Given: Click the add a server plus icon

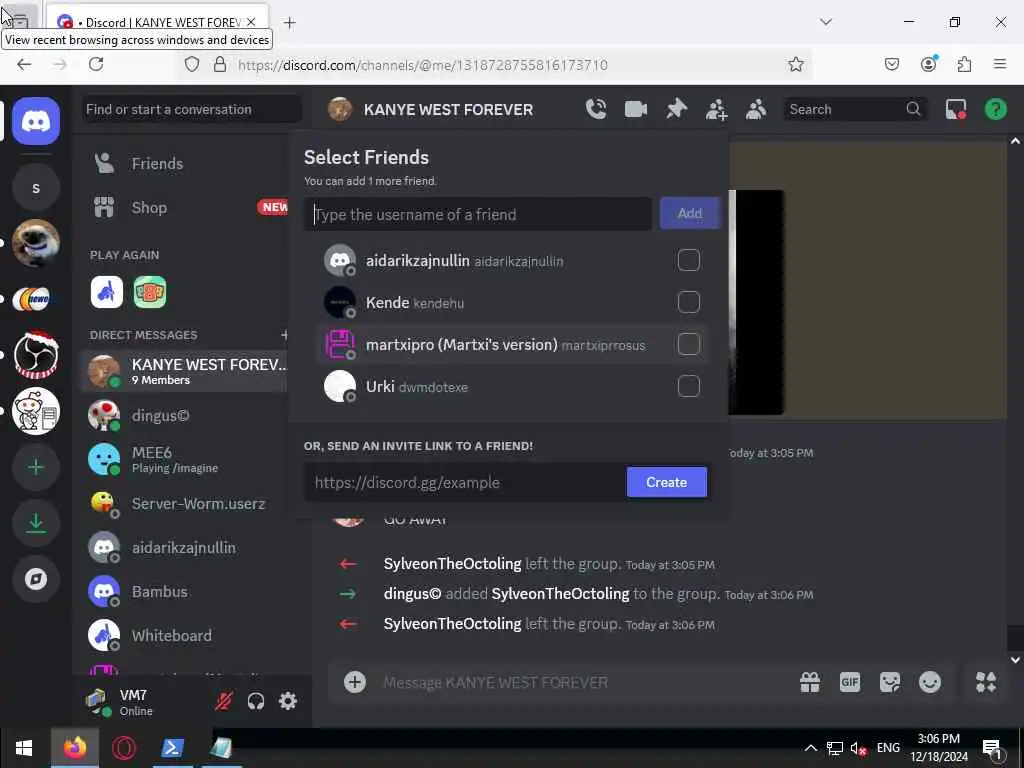Looking at the screenshot, I should tap(36, 467).
